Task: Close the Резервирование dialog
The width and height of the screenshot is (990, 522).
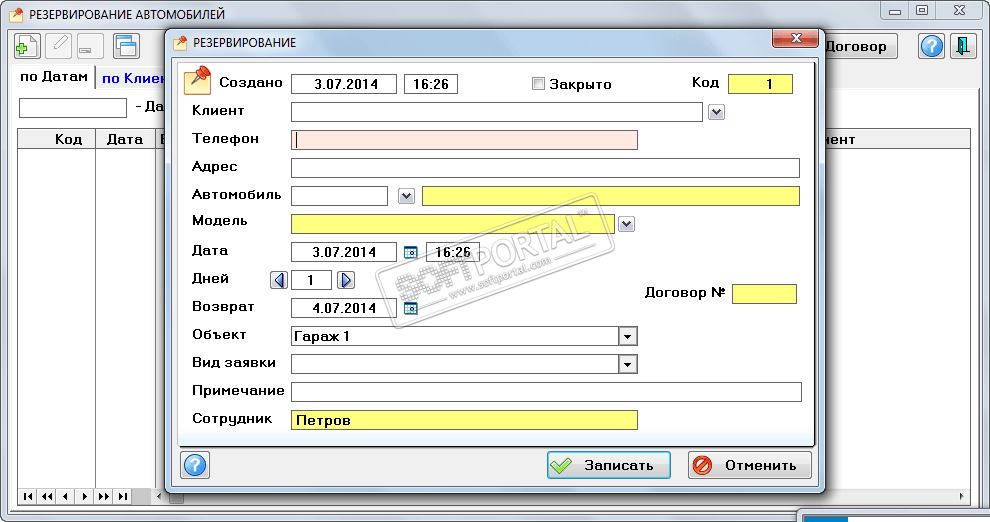Action: pyautogui.click(x=796, y=38)
